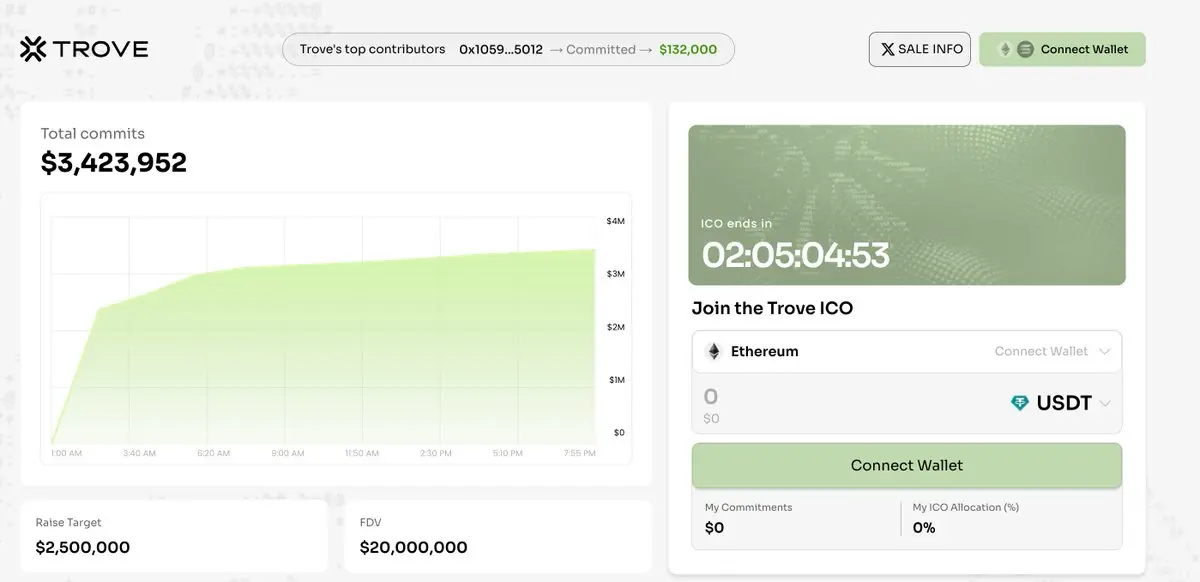The height and width of the screenshot is (582, 1200).
Task: Click the X icon in Sale Info
Action: click(887, 49)
